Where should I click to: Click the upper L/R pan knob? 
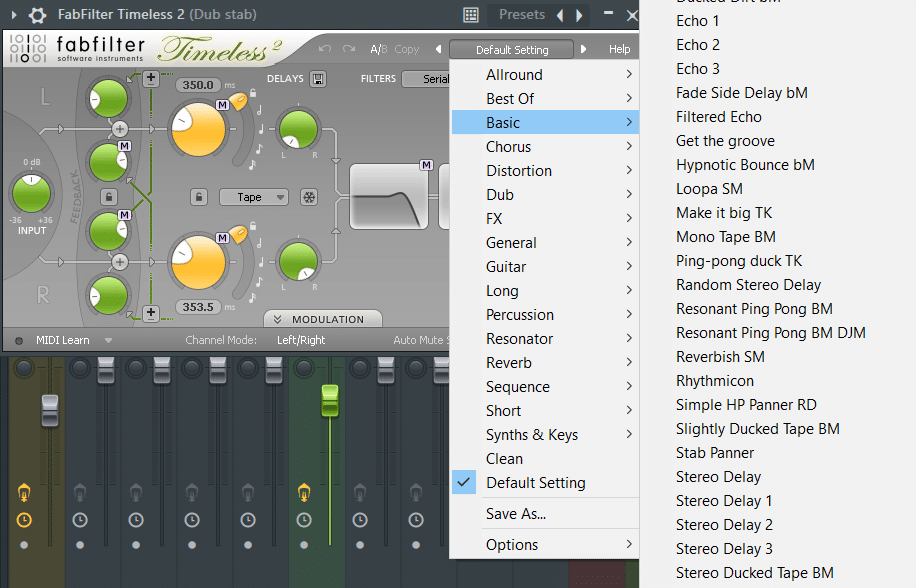(299, 130)
